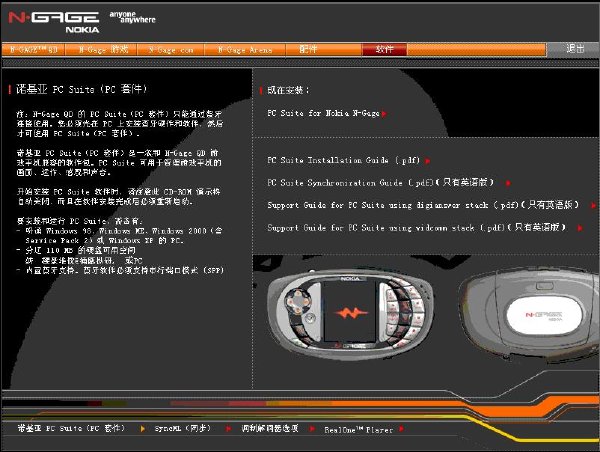Open the N-Gage.com tab

click(171, 50)
